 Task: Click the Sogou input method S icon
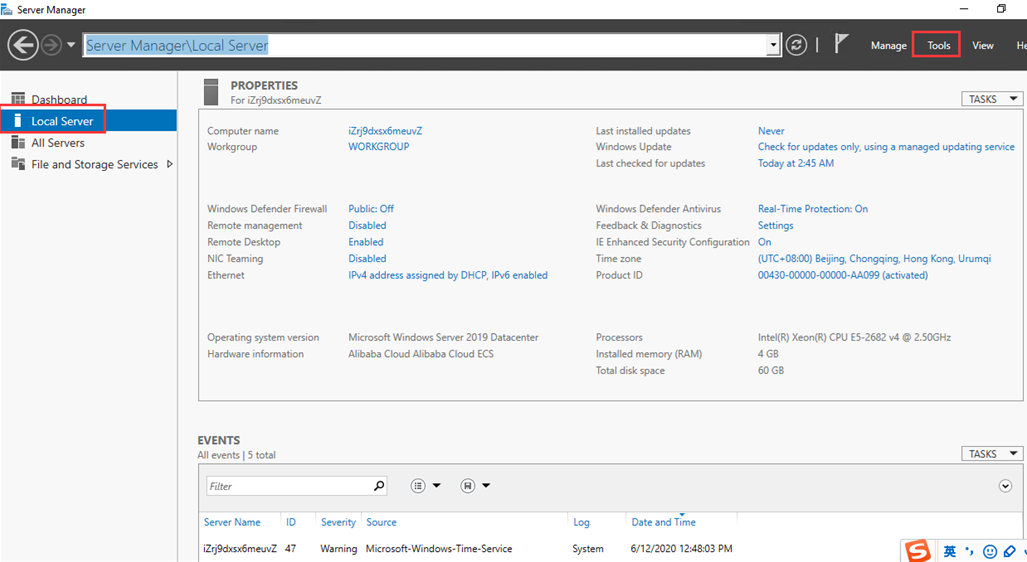pyautogui.click(x=918, y=551)
